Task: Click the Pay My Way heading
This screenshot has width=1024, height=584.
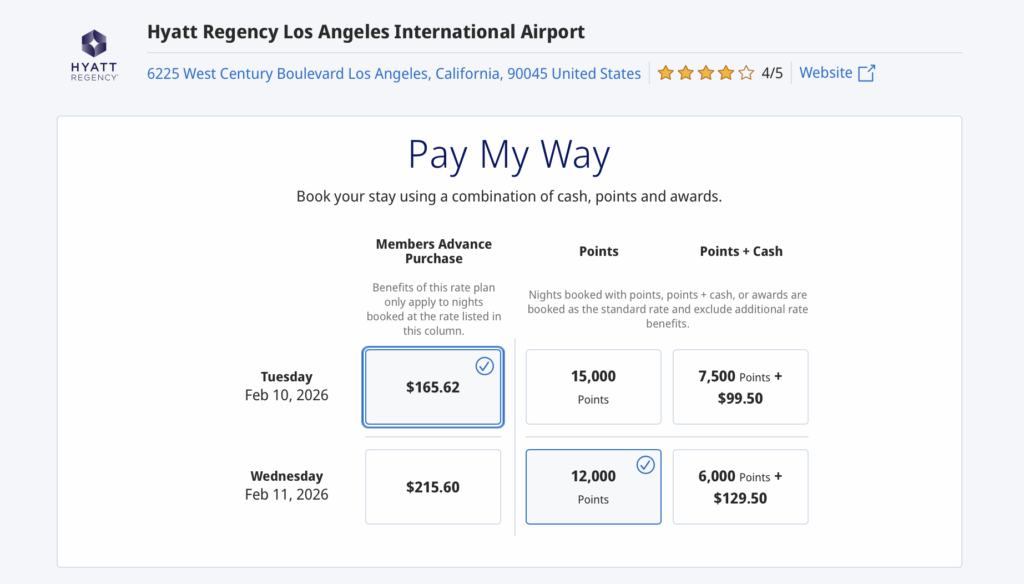Action: pos(509,155)
